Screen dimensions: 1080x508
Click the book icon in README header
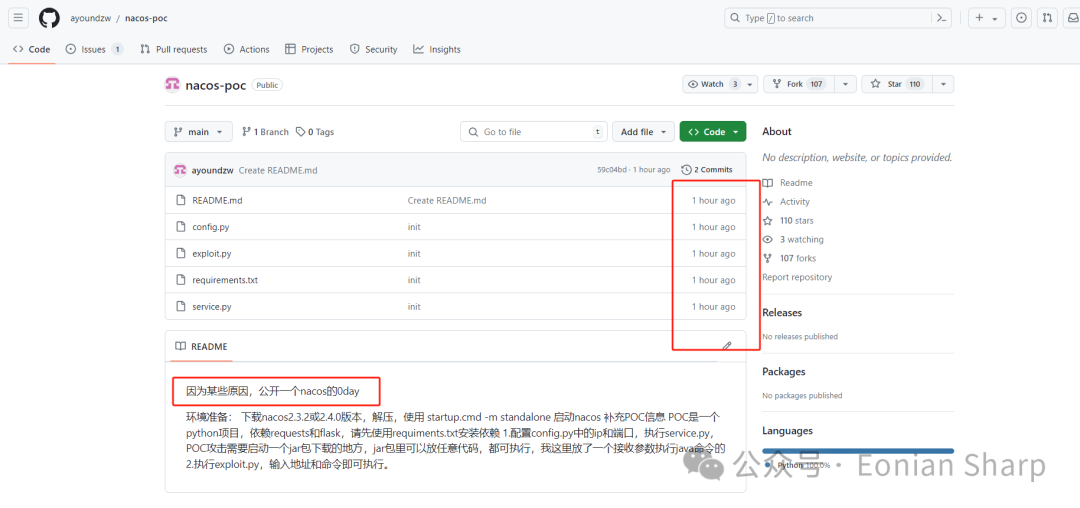(x=180, y=346)
